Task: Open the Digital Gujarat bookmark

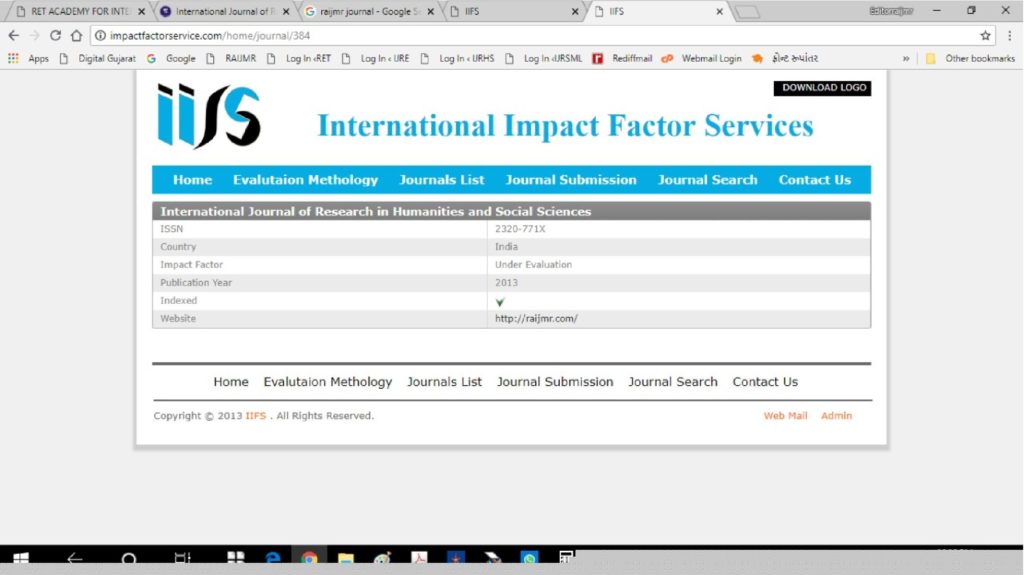Action: 97,58
